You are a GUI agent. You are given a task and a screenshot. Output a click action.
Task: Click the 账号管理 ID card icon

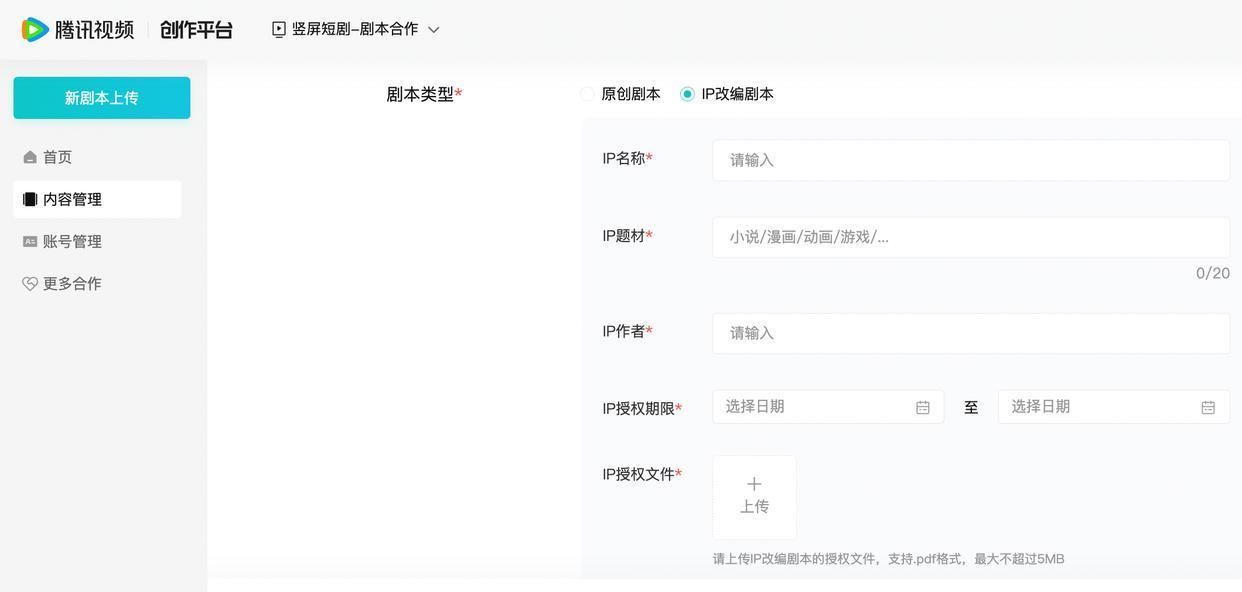pyautogui.click(x=30, y=242)
